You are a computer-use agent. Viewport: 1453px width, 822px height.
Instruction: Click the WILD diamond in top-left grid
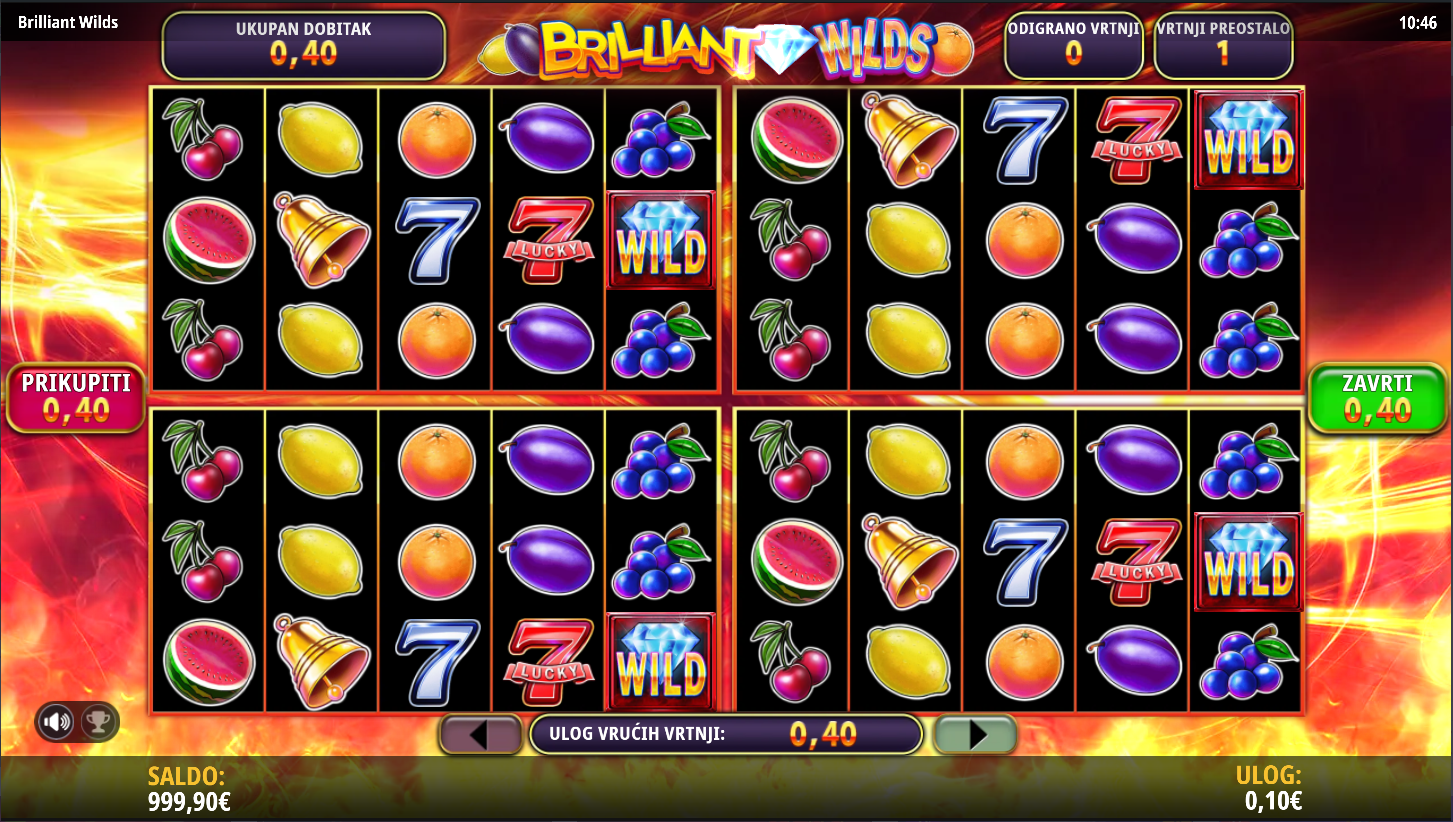coord(661,241)
